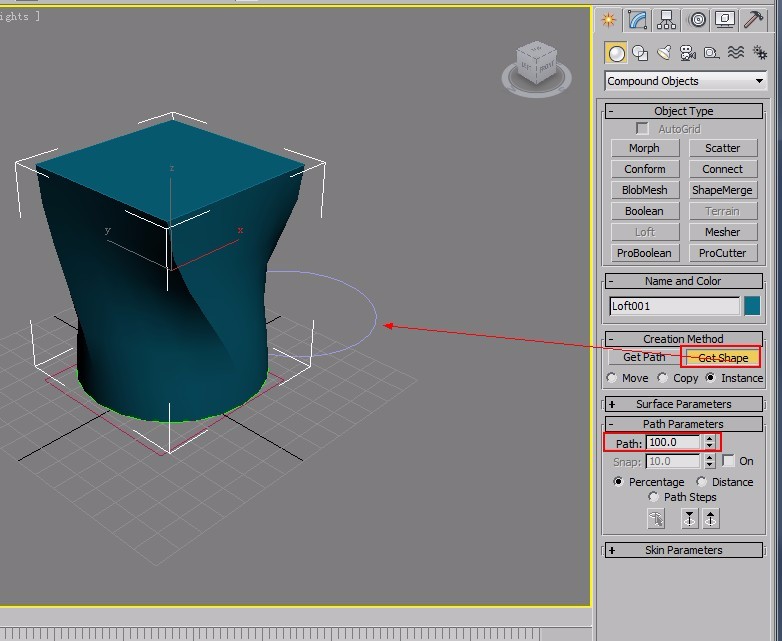
Task: Select the Space Warps category icon
Action: click(x=736, y=53)
